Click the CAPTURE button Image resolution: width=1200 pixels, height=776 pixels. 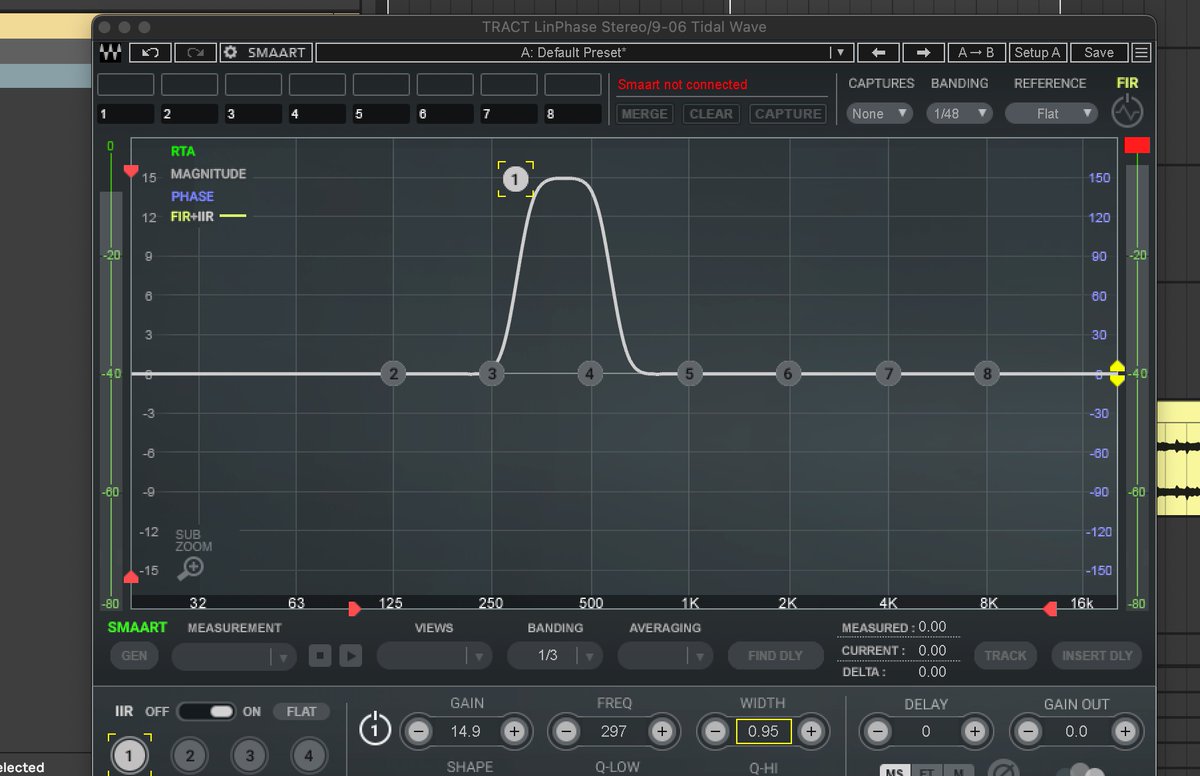[x=788, y=114]
